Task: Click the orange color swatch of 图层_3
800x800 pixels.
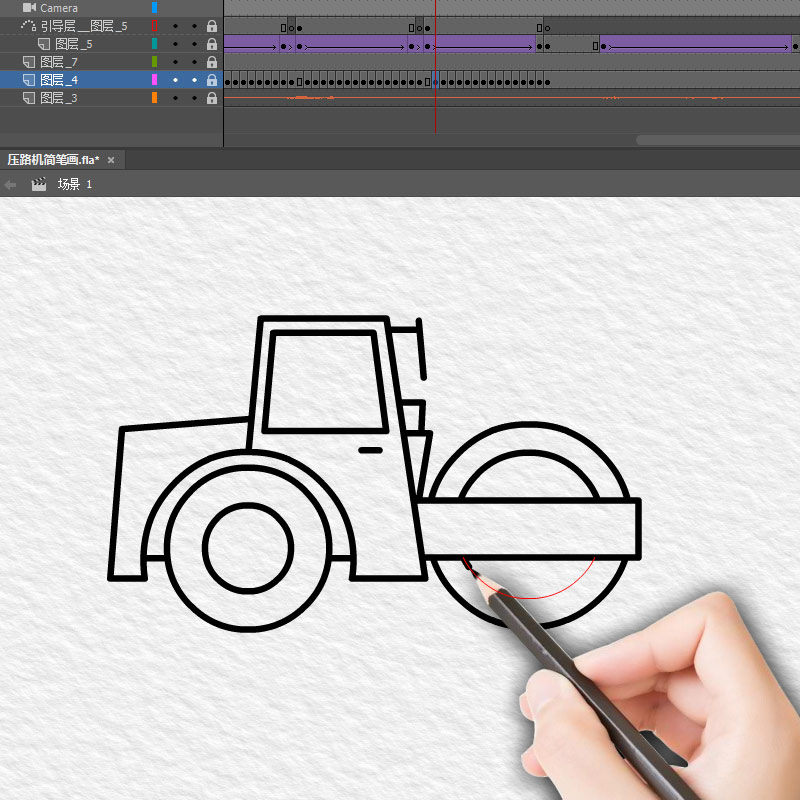Action: pos(155,97)
